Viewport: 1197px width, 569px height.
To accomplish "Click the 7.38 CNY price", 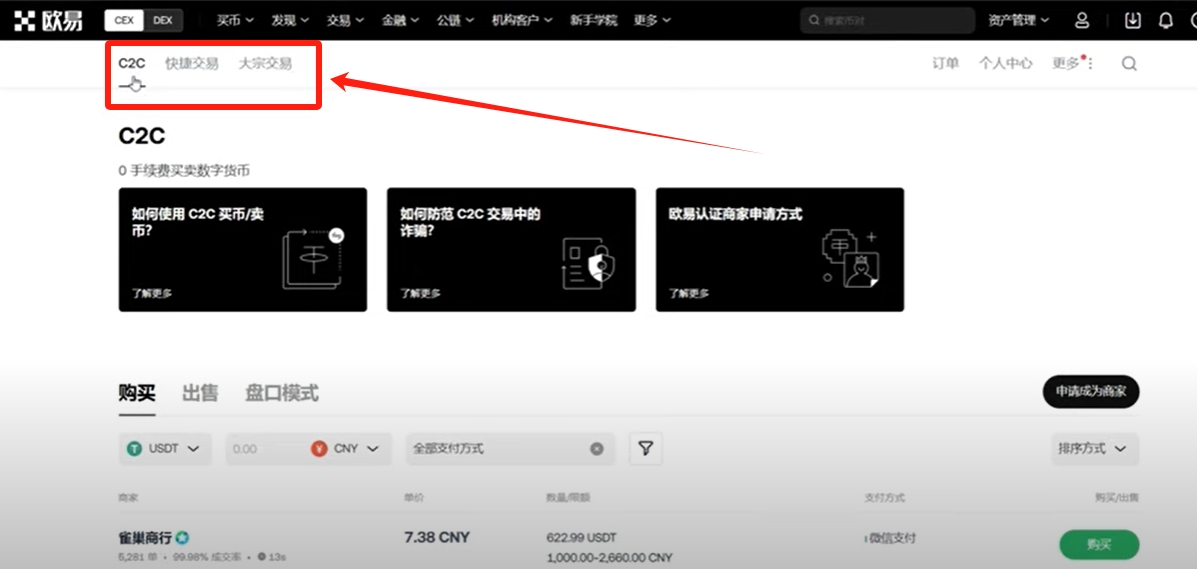I will coord(437,538).
